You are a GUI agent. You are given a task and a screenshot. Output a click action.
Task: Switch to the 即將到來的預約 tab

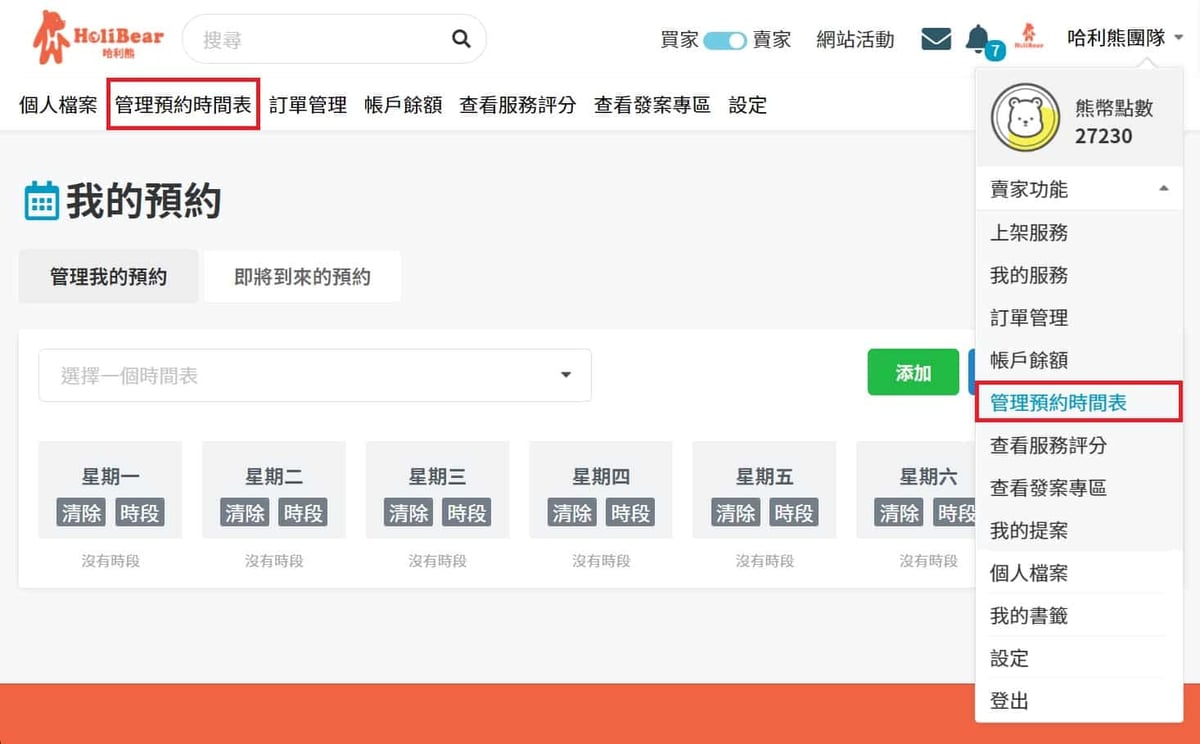tap(302, 276)
